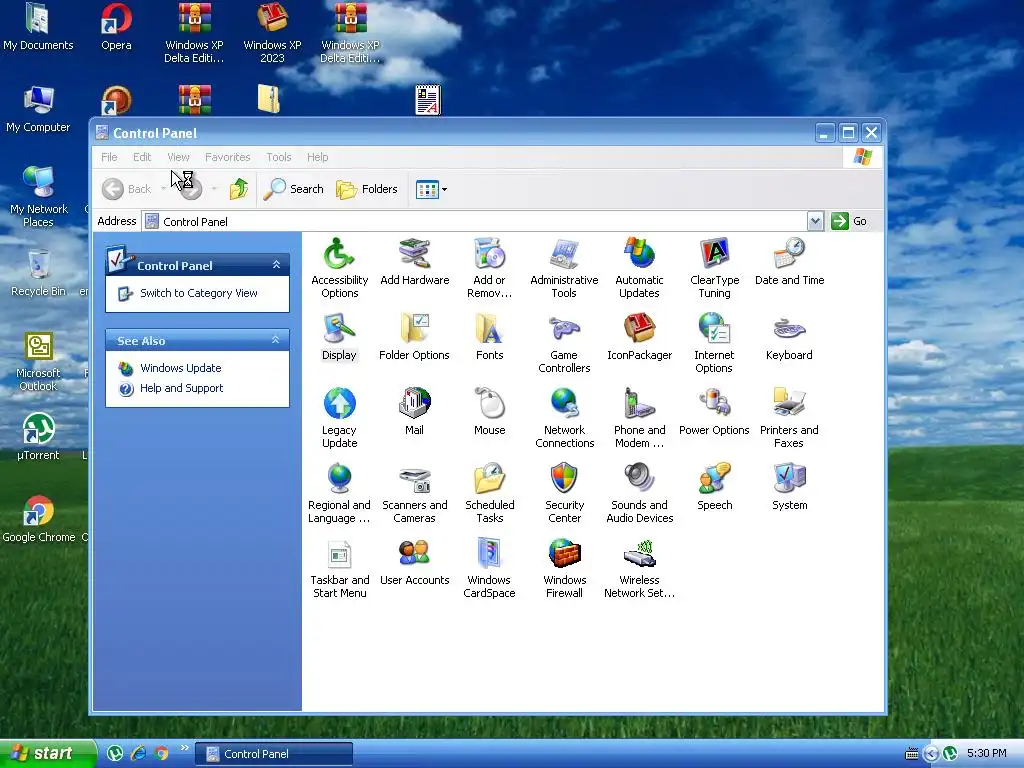Screen dimensions: 1024x768
Task: Open Game Controllers icon
Action: pos(564,342)
